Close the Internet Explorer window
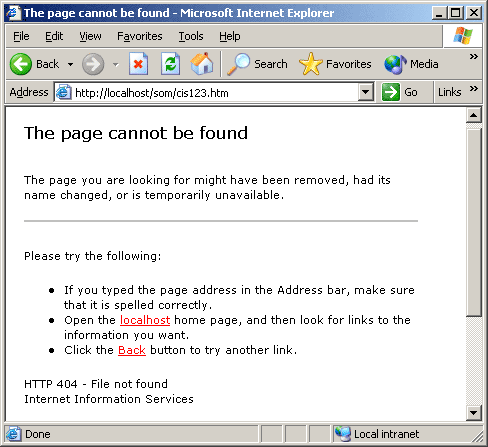Screen dimensions: 488x447 473,13
